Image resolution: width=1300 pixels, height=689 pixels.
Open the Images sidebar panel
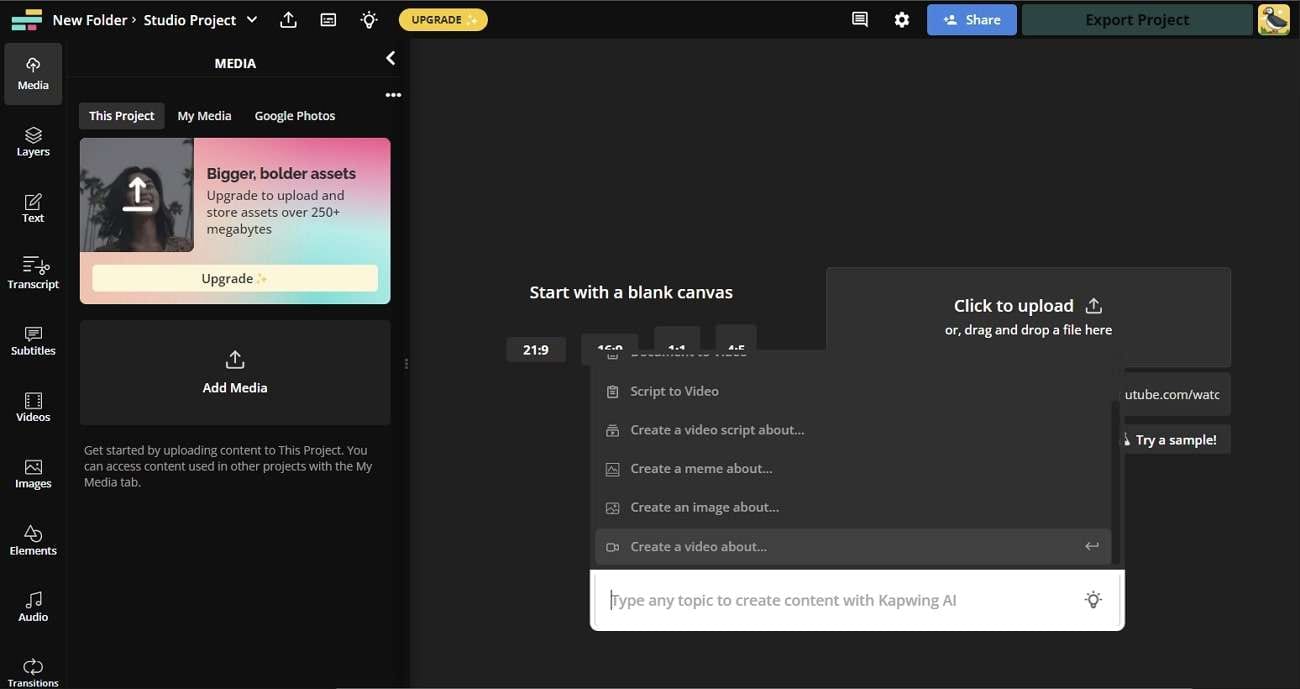[x=33, y=474]
